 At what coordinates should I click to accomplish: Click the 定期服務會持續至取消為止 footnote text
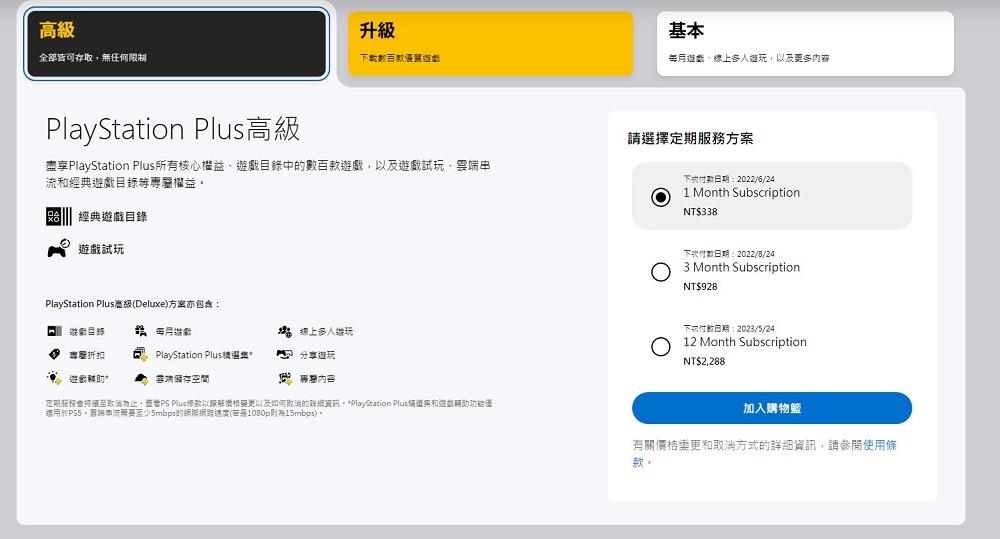[x=268, y=408]
